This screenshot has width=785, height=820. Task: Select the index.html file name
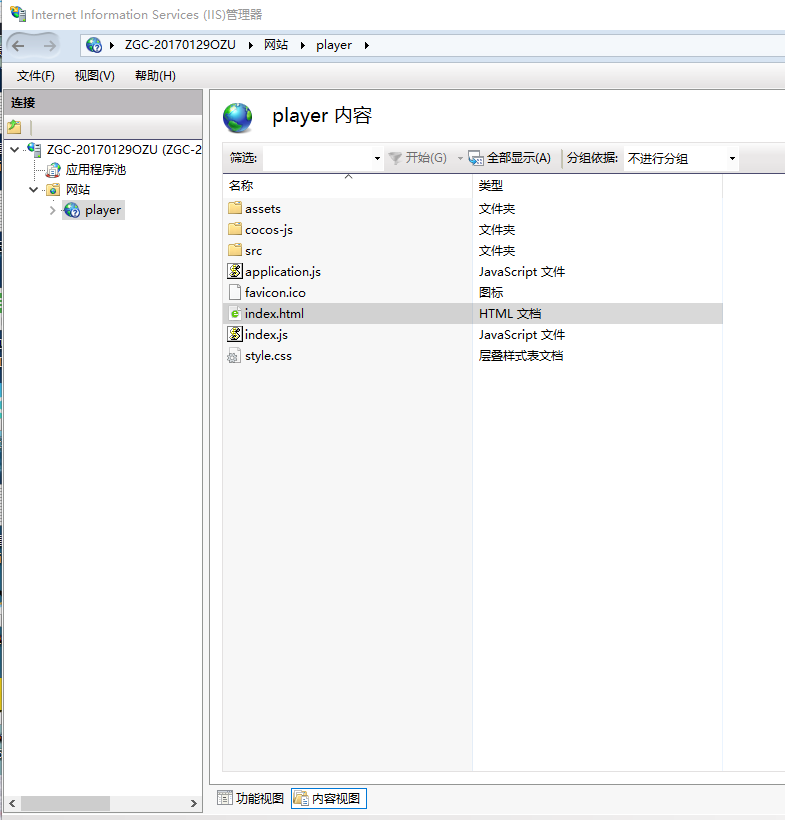pyautogui.click(x=274, y=313)
